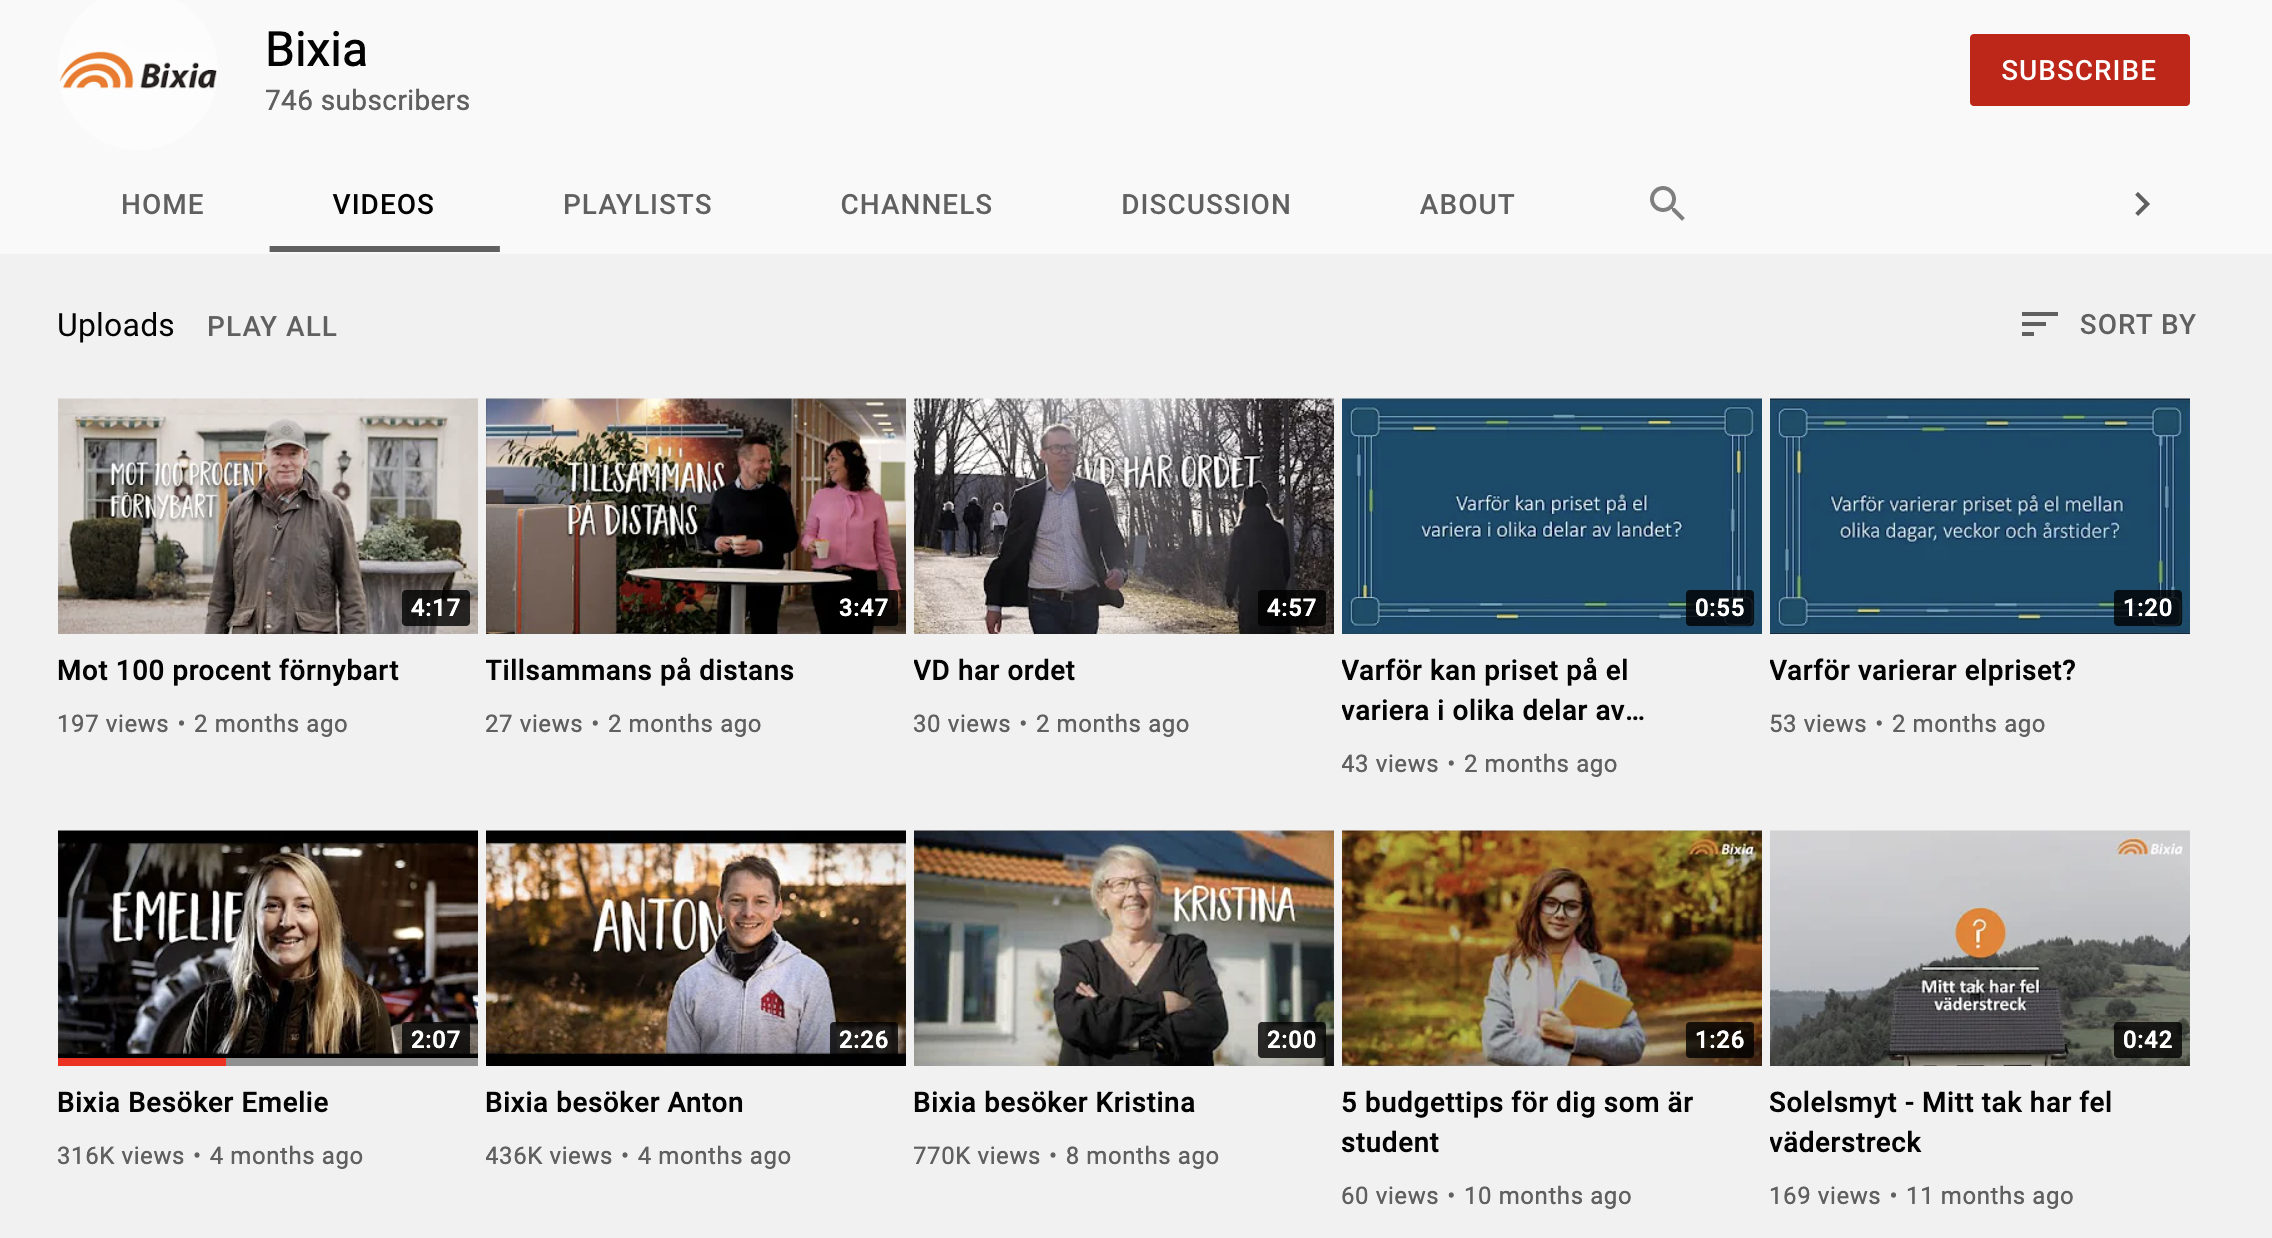
Task: Open the Discussion tab
Action: [x=1206, y=204]
